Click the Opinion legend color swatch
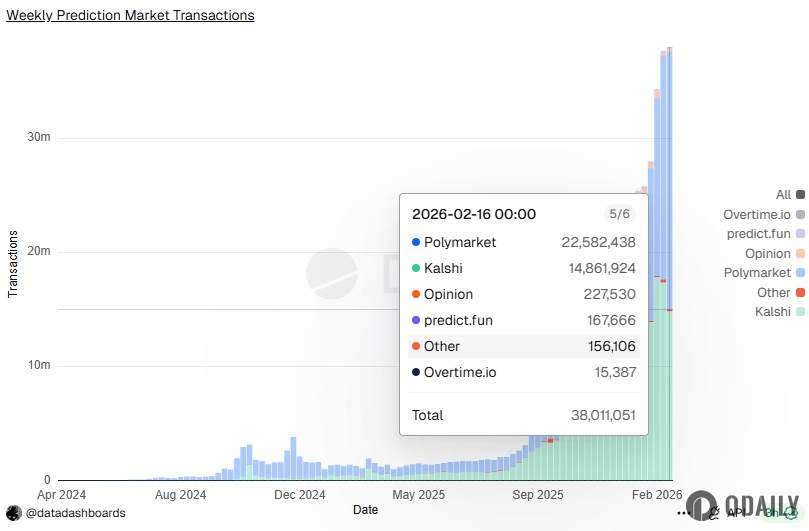Screen dimensions: 809x531 pyautogui.click(x=800, y=254)
